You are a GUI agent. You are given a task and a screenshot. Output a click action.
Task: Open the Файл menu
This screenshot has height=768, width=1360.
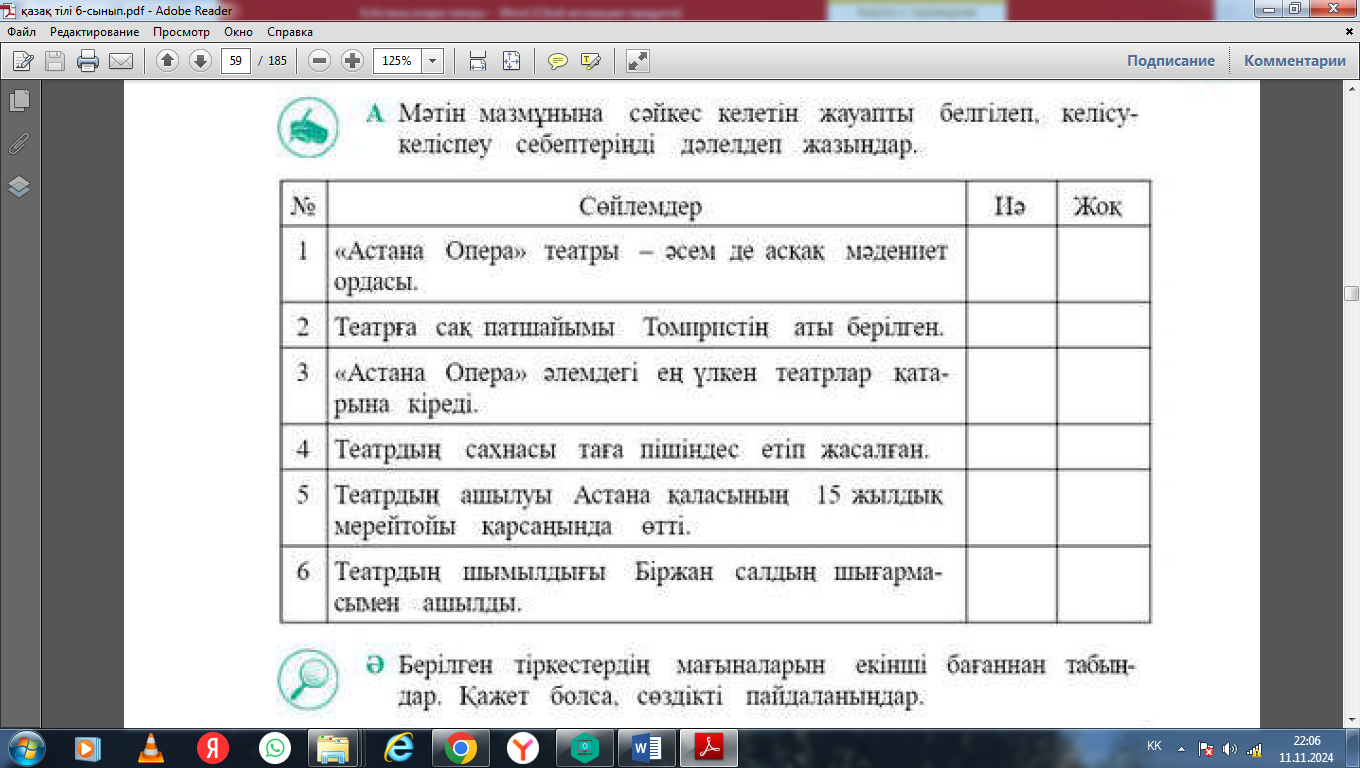(x=21, y=32)
